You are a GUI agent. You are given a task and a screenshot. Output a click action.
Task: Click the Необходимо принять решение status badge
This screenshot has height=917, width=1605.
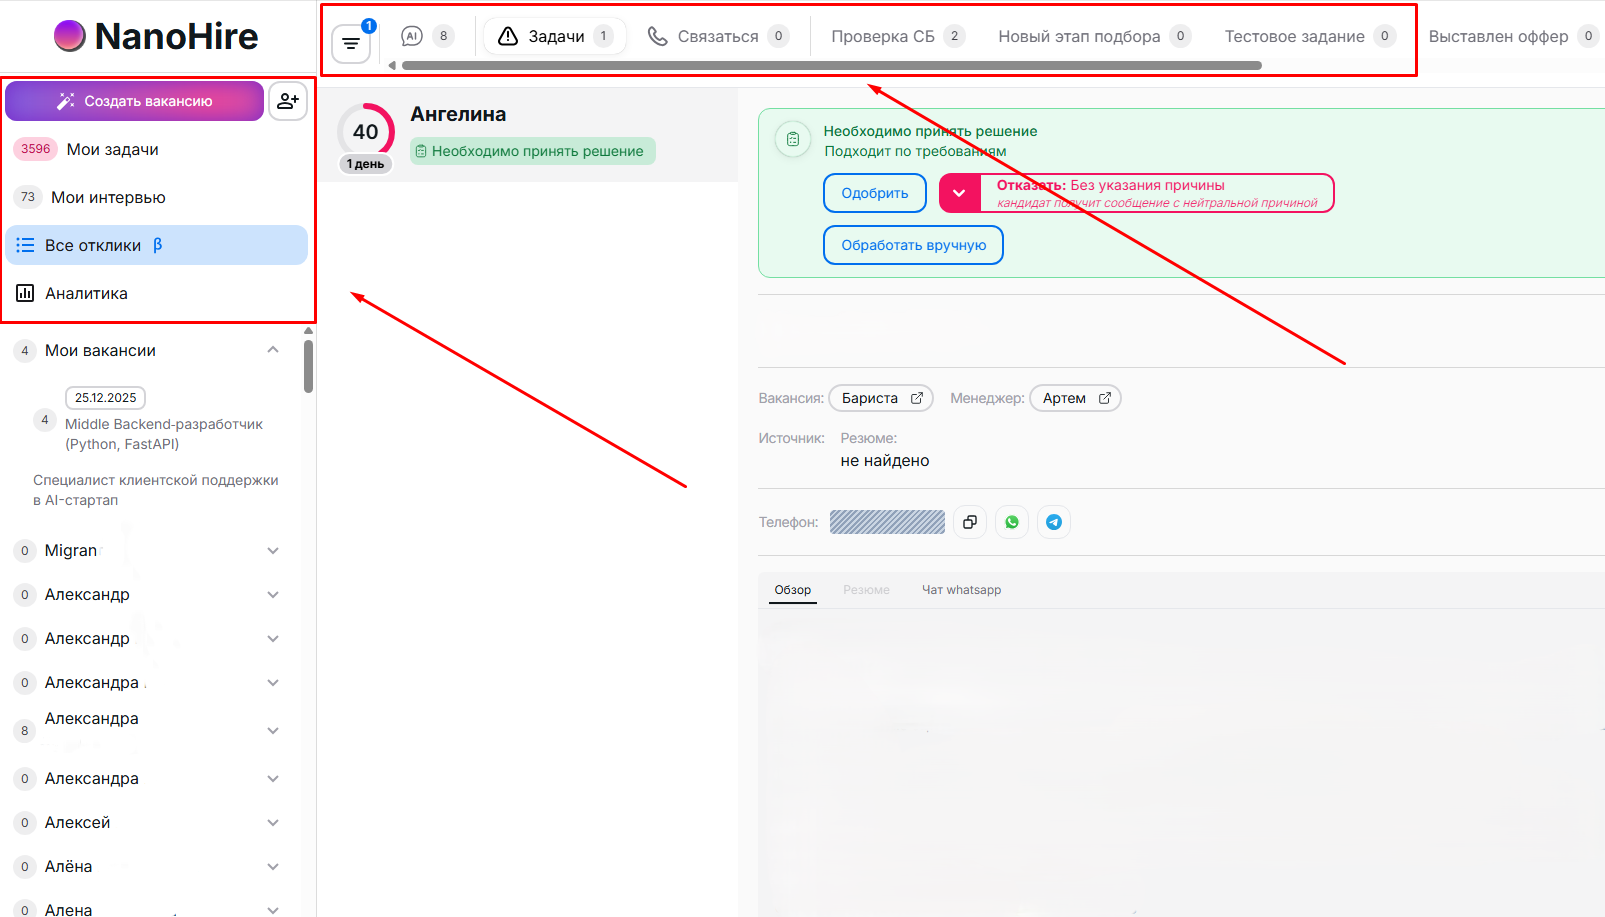(x=533, y=151)
